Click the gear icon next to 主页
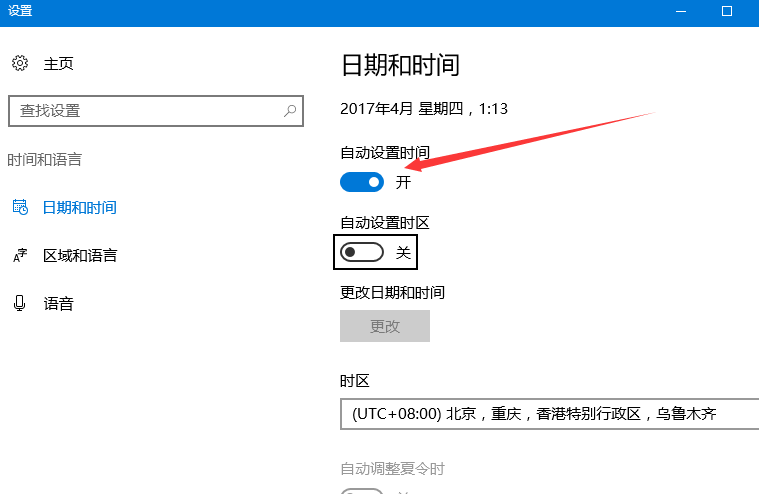 tap(20, 64)
